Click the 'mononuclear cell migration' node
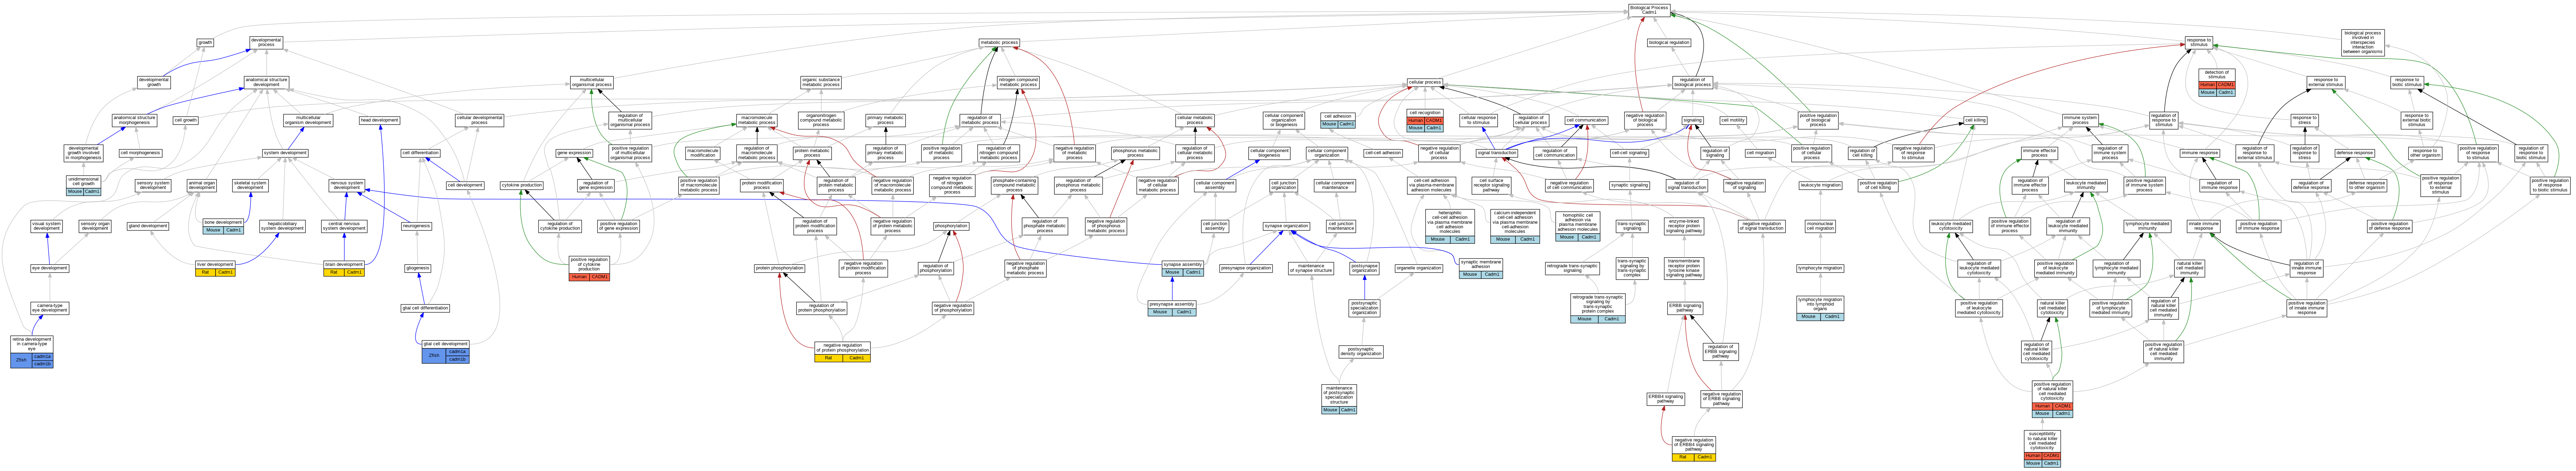 pyautogui.click(x=1820, y=226)
